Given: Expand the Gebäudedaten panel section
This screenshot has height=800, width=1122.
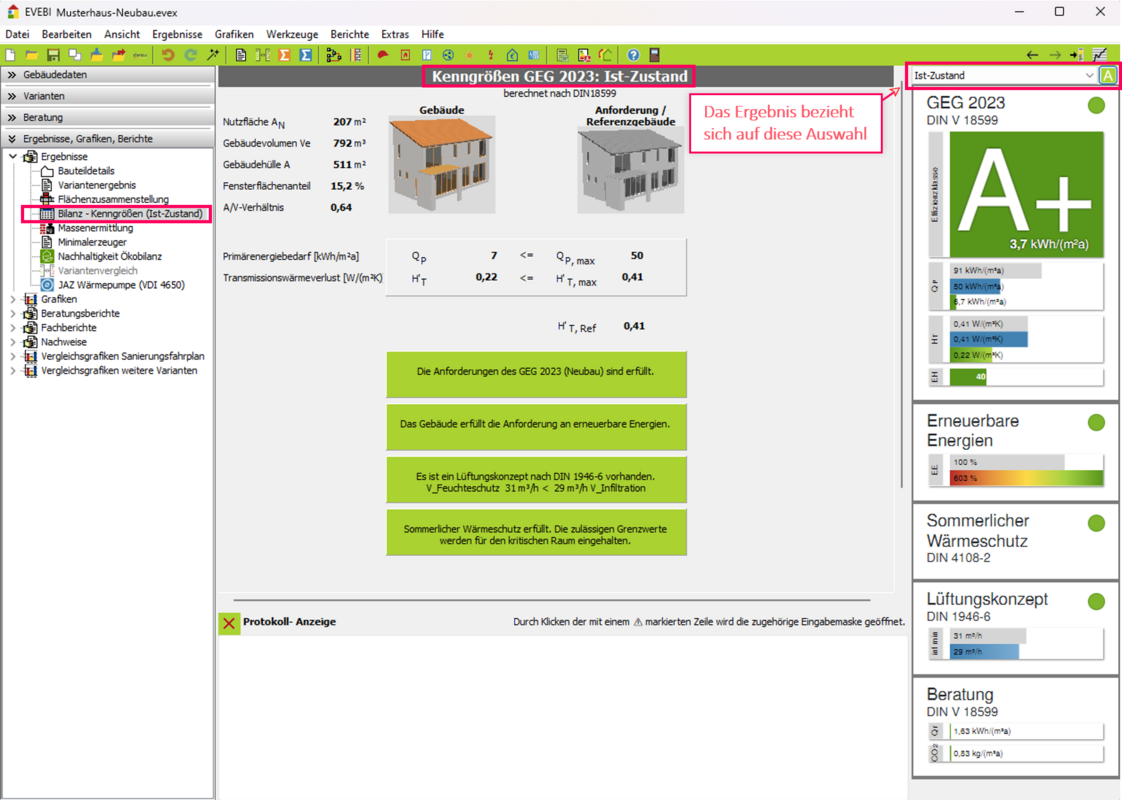Looking at the screenshot, I should (12, 75).
